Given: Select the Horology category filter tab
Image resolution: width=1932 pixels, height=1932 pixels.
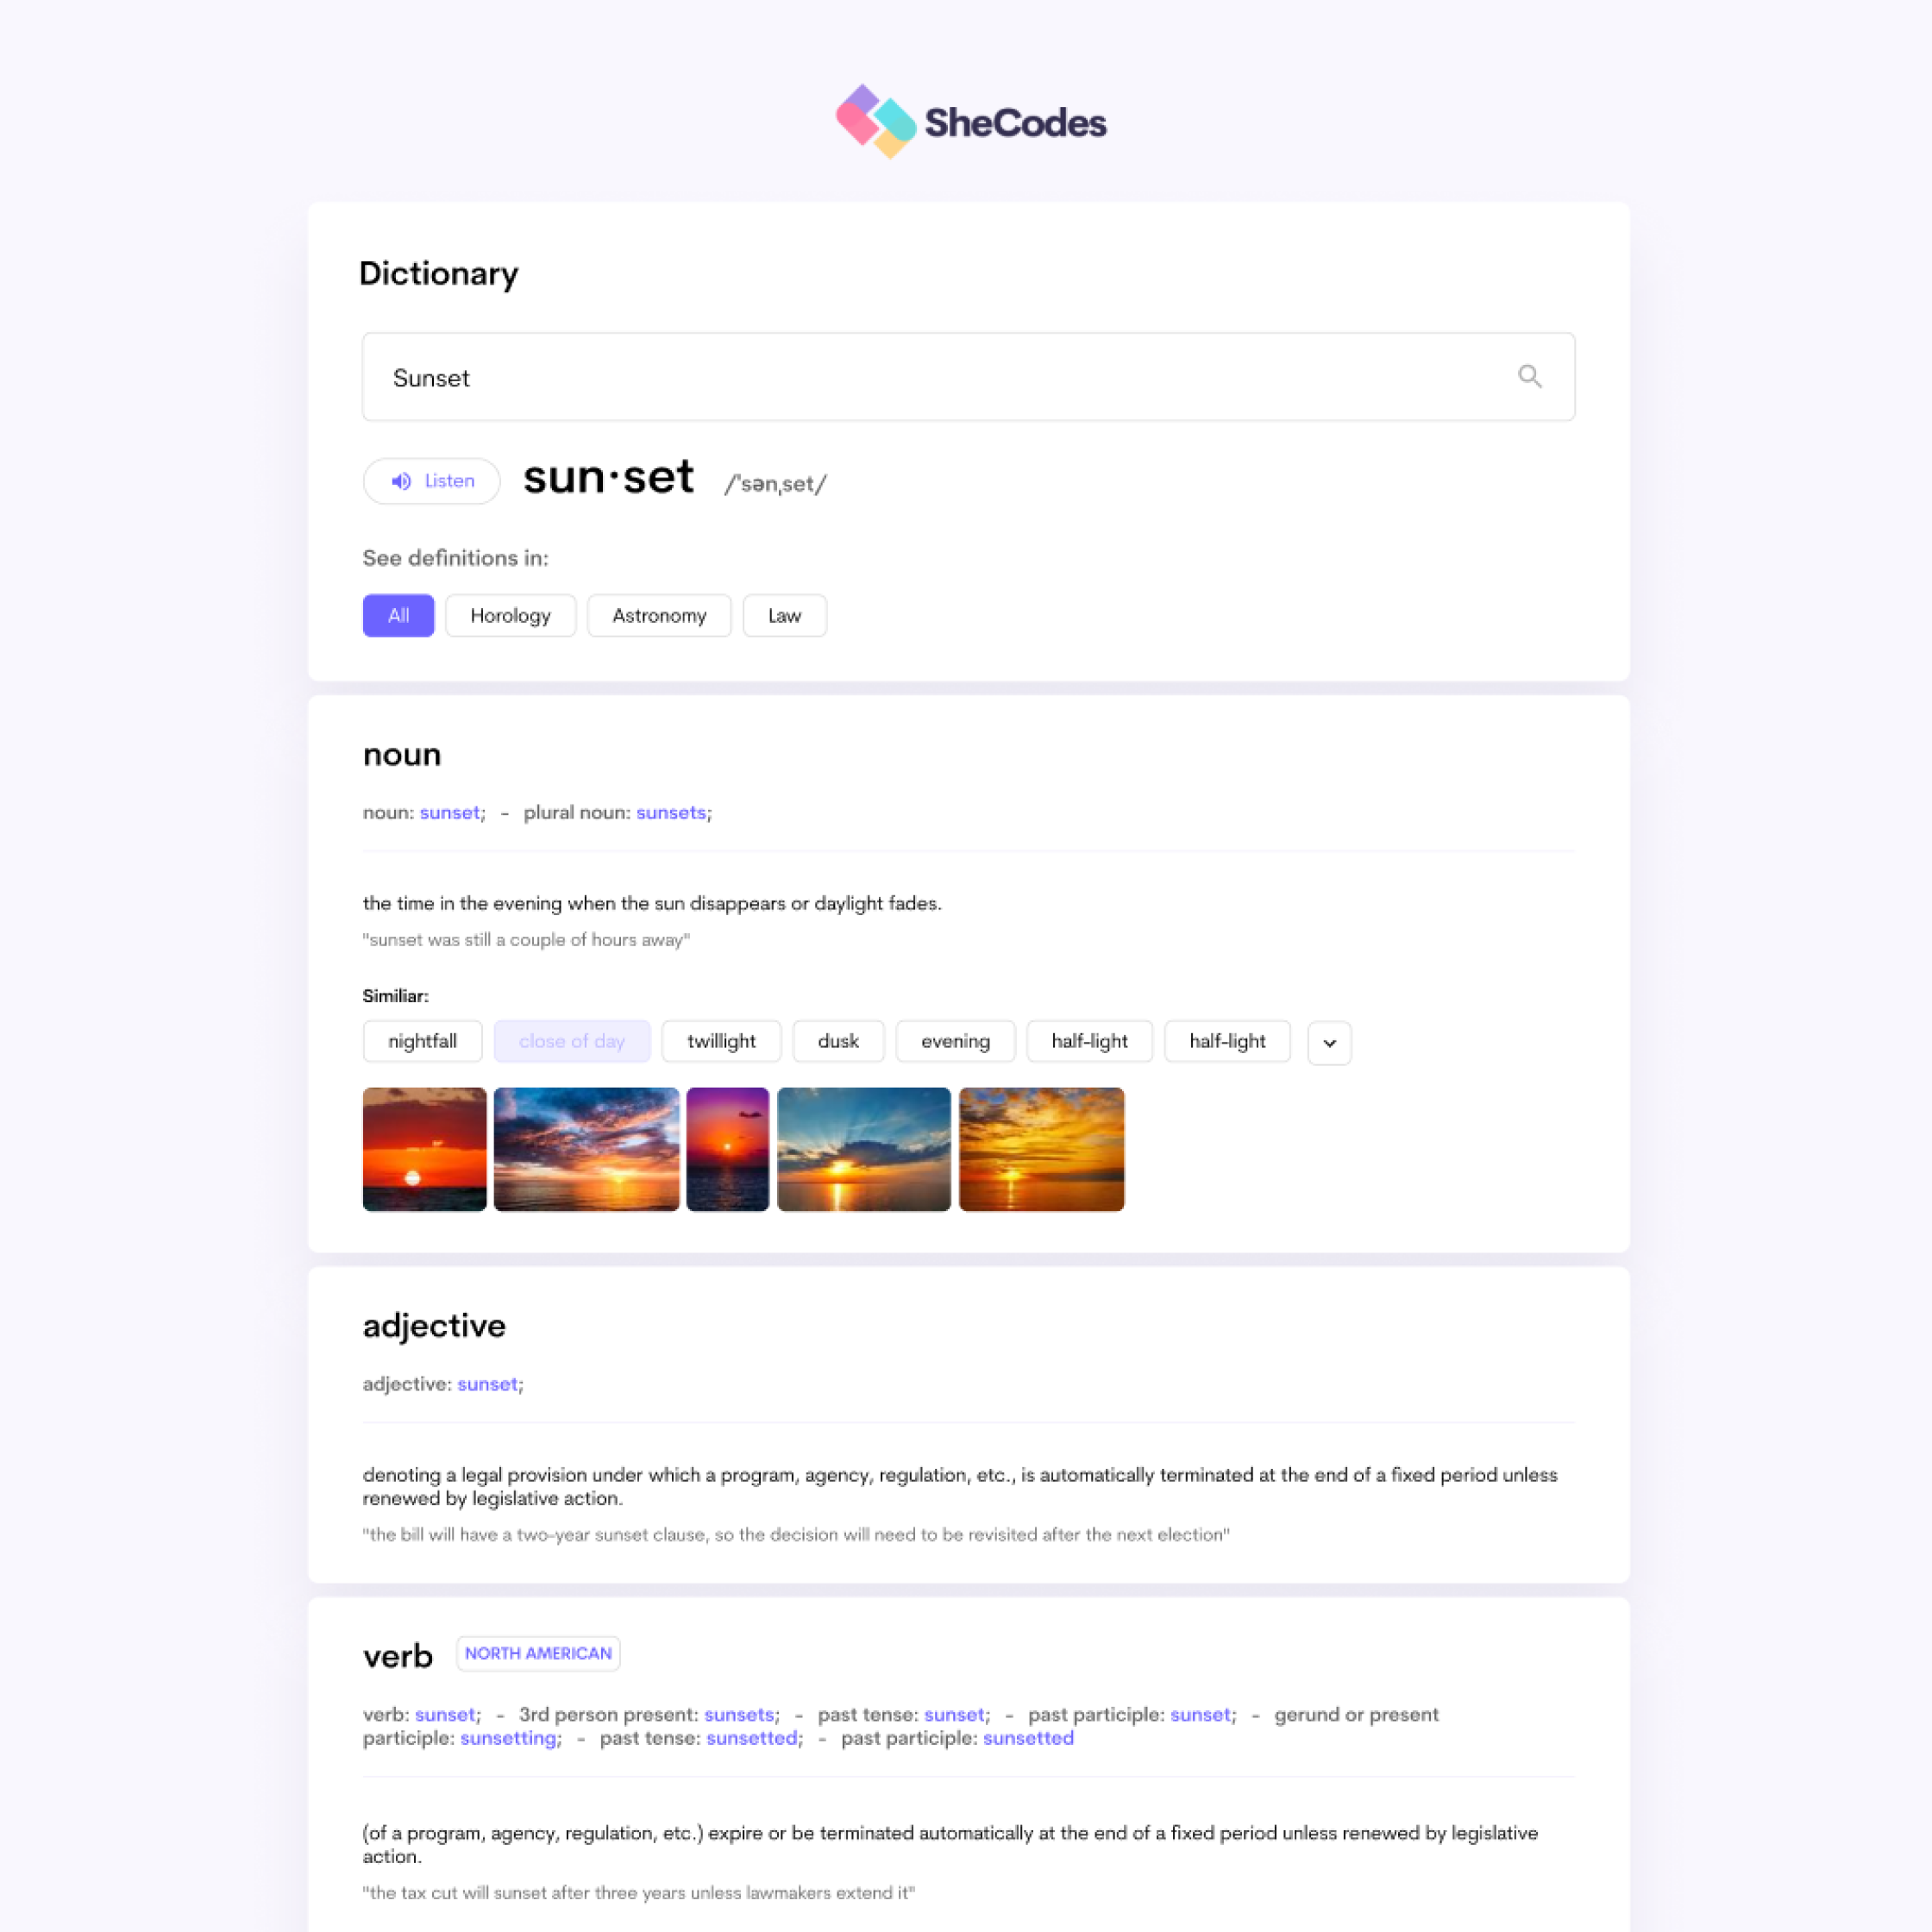Looking at the screenshot, I should 511,616.
